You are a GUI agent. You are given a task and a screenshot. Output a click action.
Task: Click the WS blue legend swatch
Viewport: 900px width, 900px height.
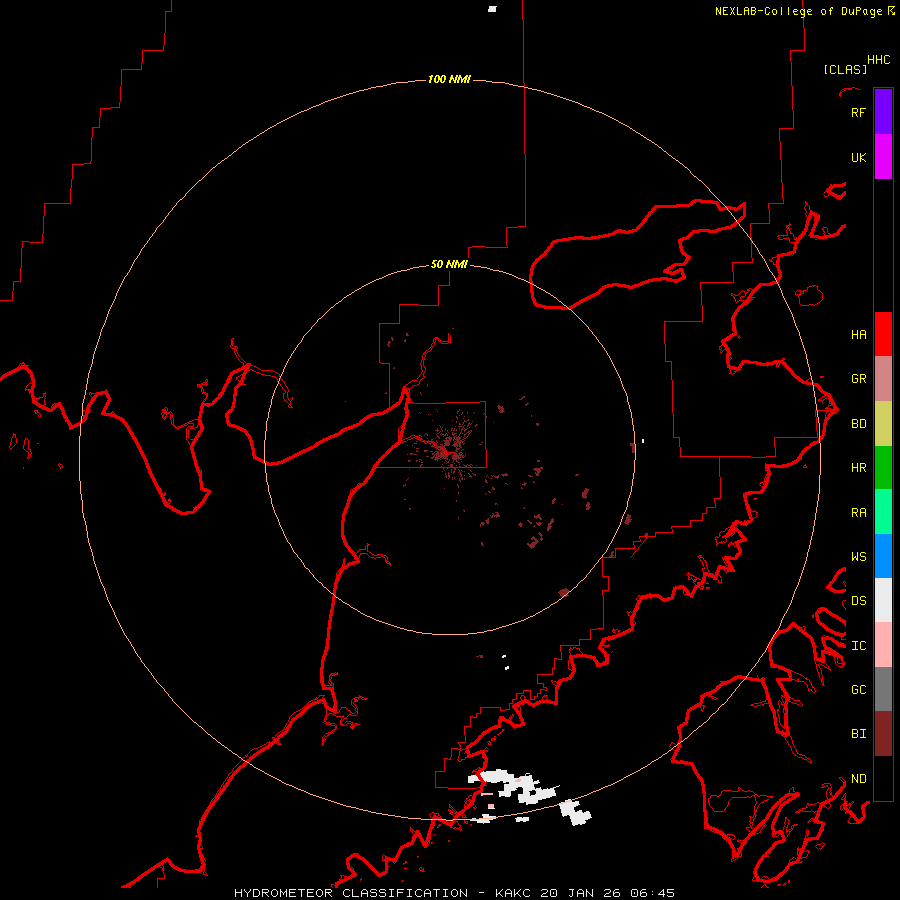click(883, 556)
